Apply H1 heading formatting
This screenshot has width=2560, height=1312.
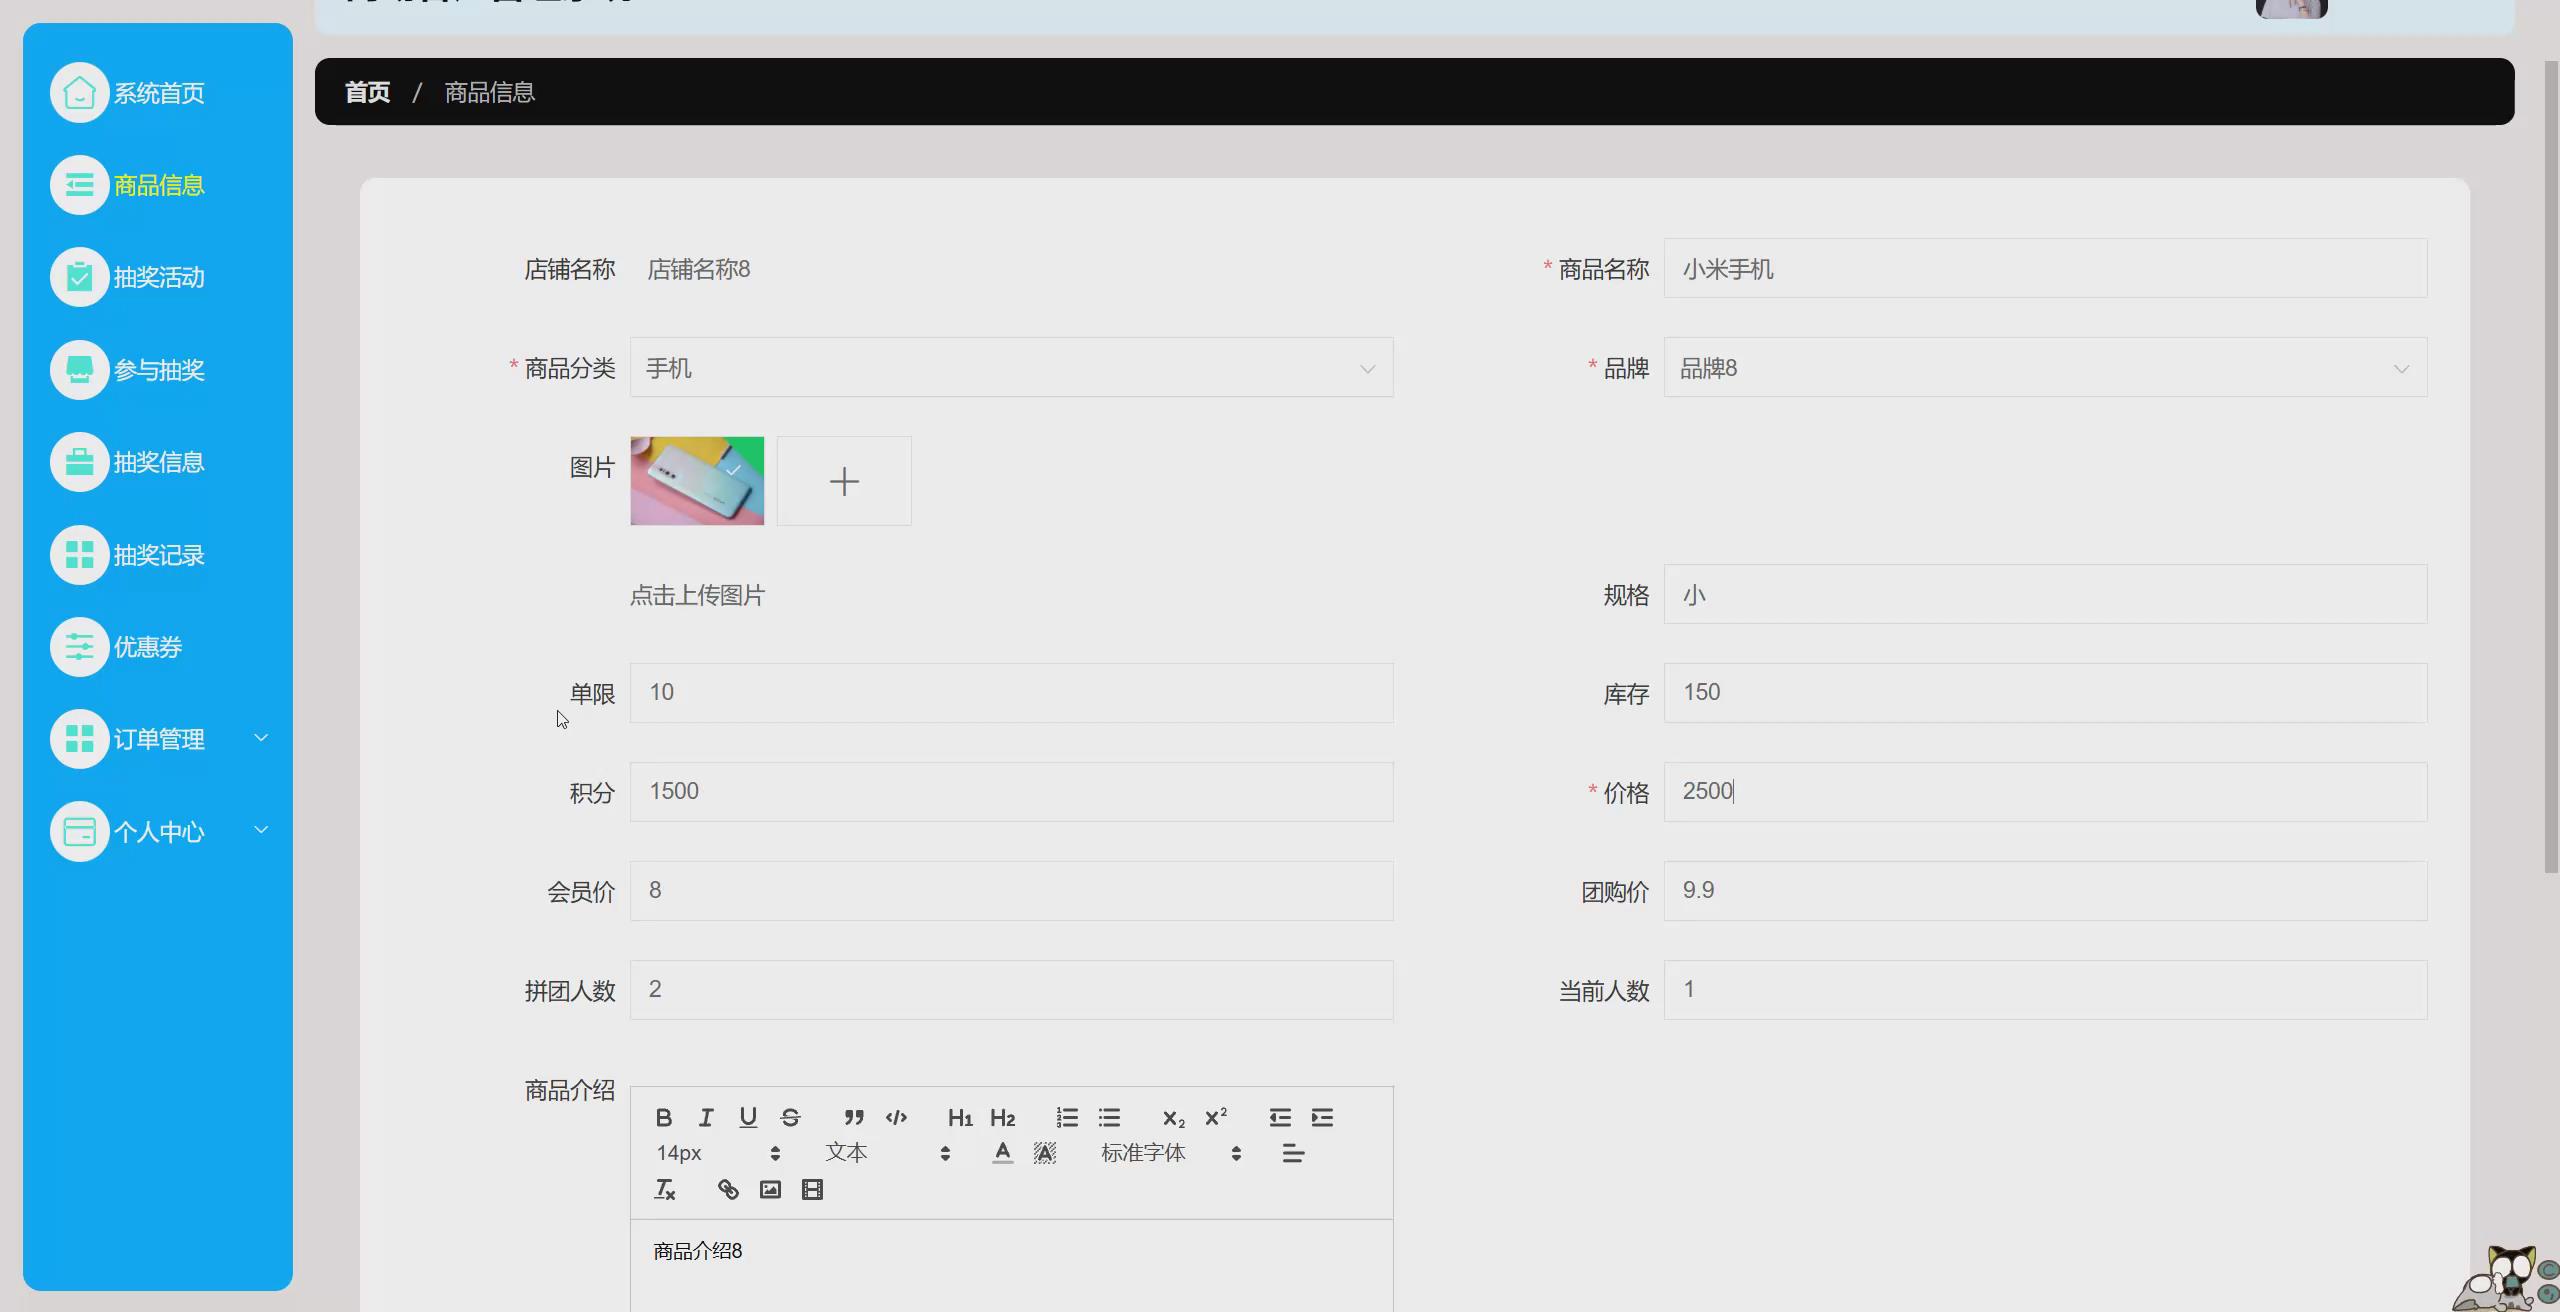[960, 1117]
